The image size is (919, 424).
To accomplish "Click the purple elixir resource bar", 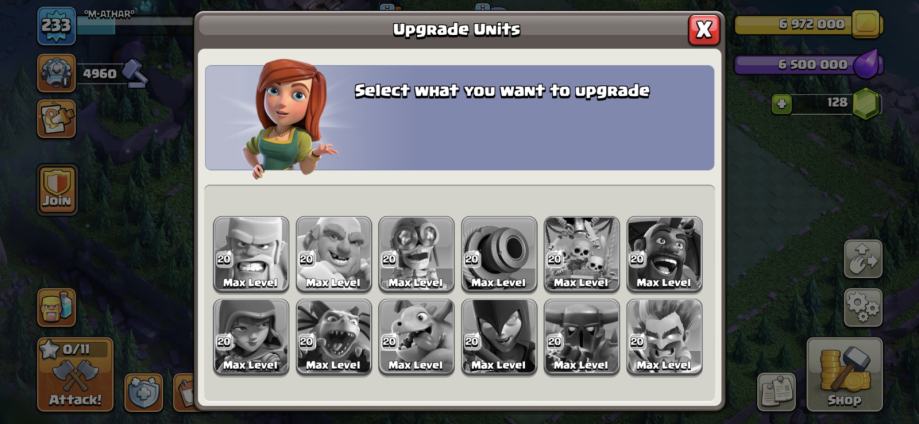I will pyautogui.click(x=806, y=64).
